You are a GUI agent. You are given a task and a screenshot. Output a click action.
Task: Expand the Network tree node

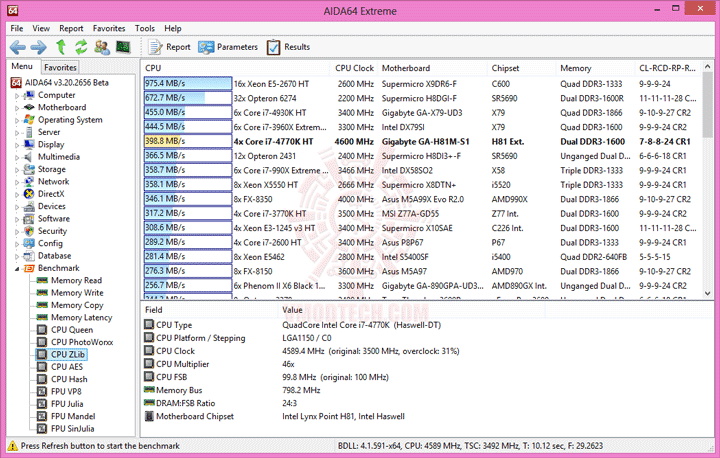[17, 182]
